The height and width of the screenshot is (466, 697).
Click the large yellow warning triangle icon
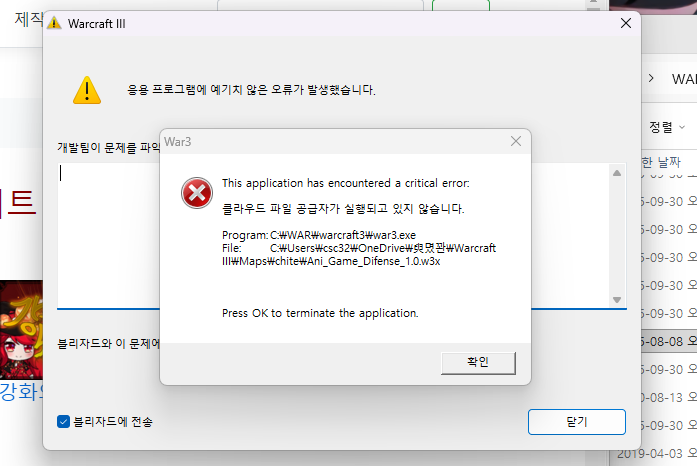(87, 90)
